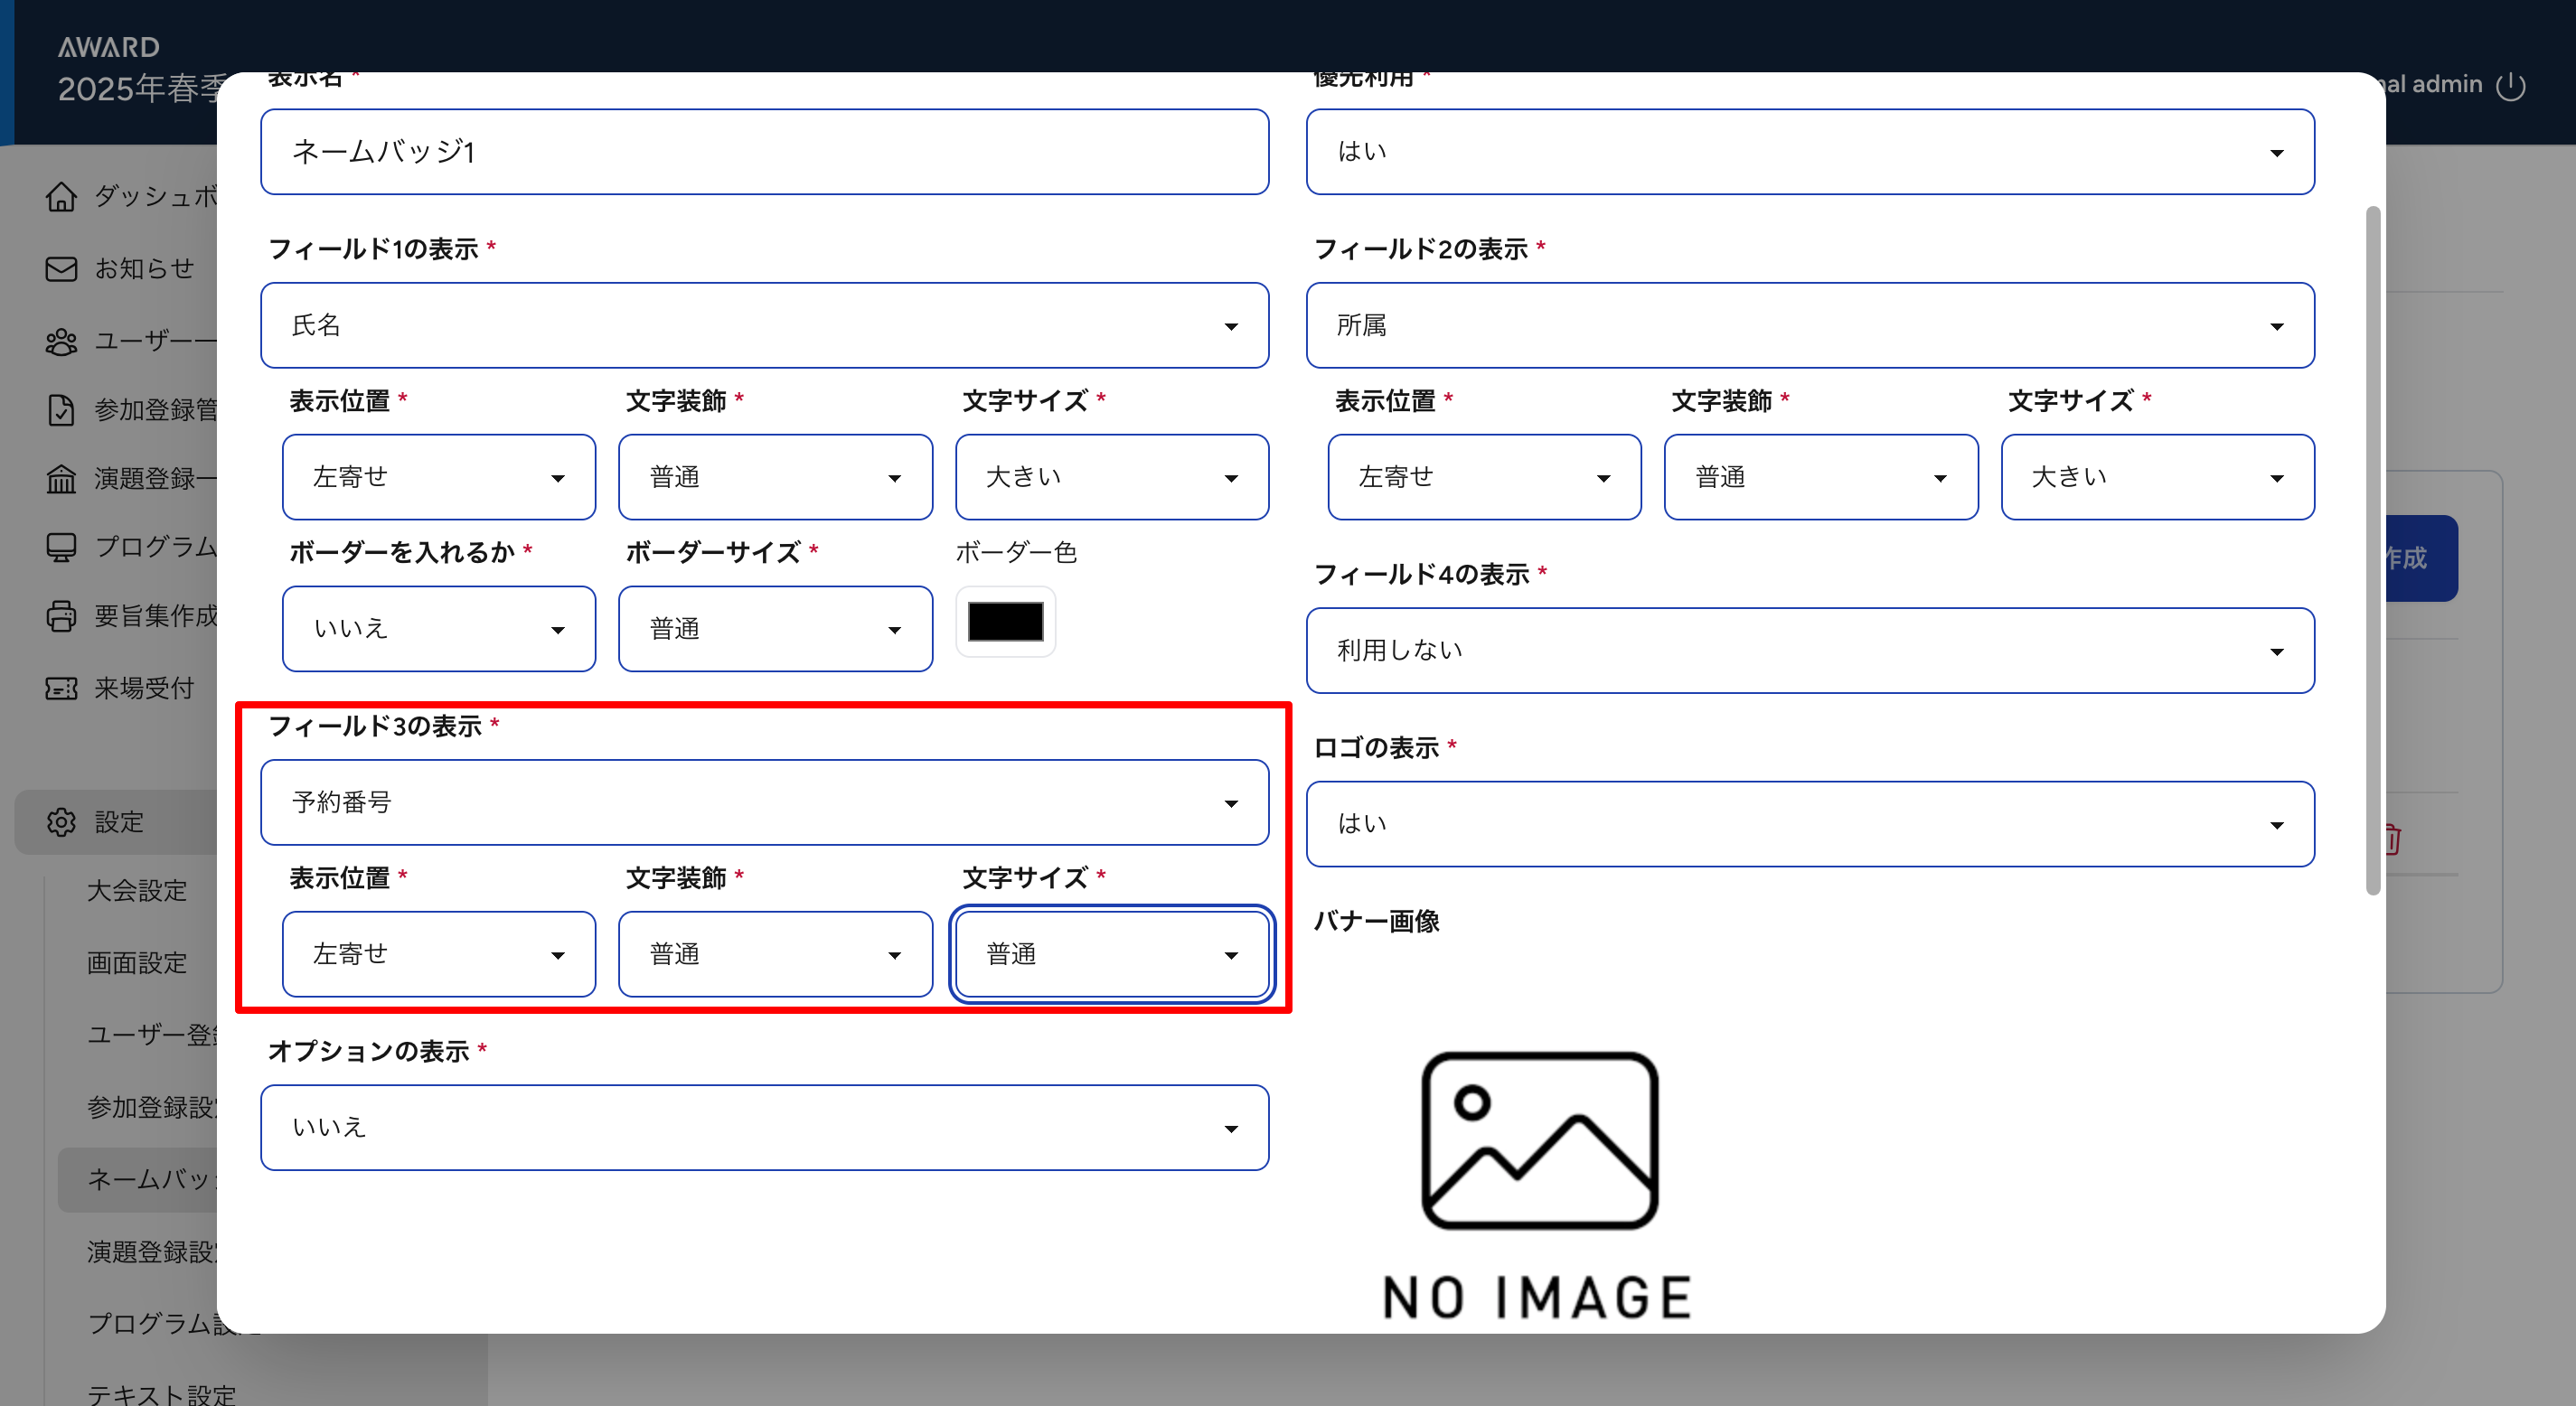Click the 表示名 text field ネームバッジ1
Image resolution: width=2576 pixels, height=1406 pixels.
point(764,152)
